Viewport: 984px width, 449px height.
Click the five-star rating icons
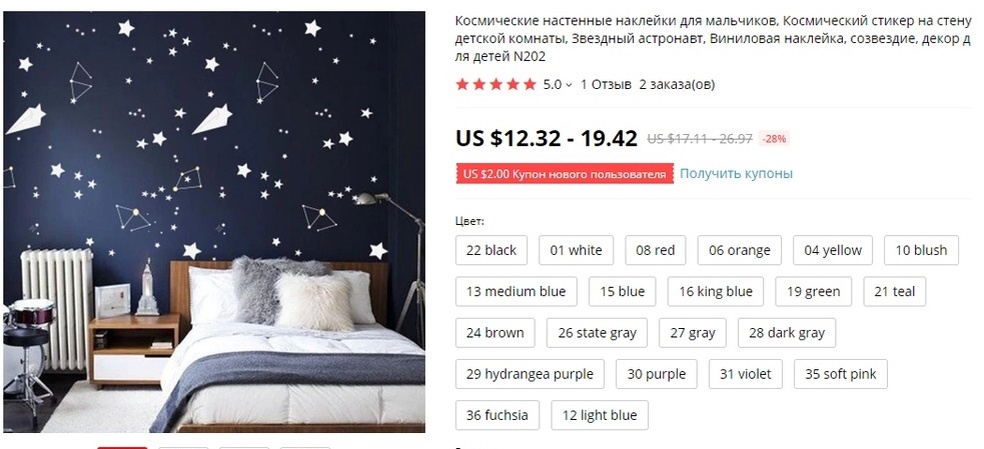point(496,84)
